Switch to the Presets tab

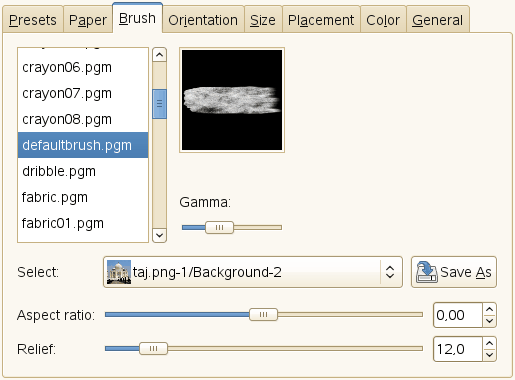33,20
